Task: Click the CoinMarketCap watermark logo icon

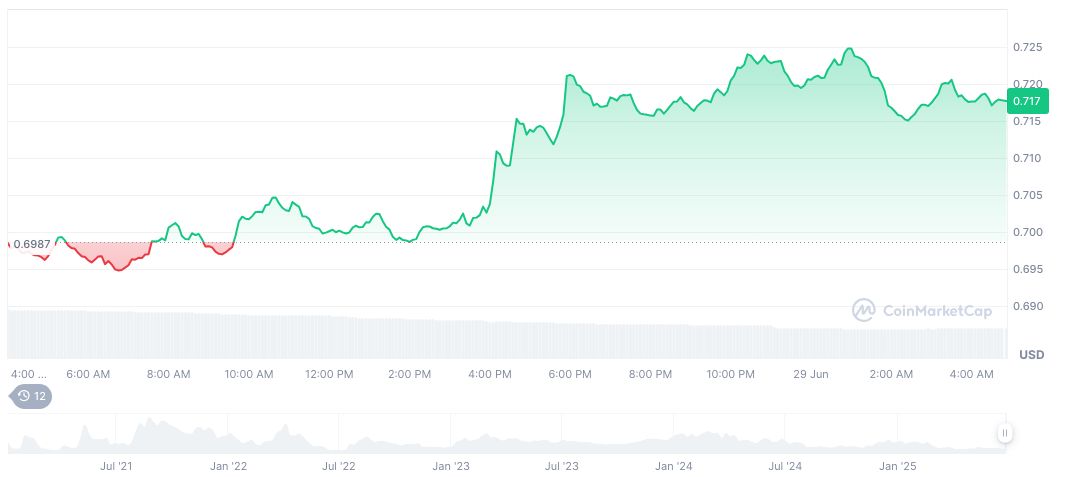Action: coord(863,311)
